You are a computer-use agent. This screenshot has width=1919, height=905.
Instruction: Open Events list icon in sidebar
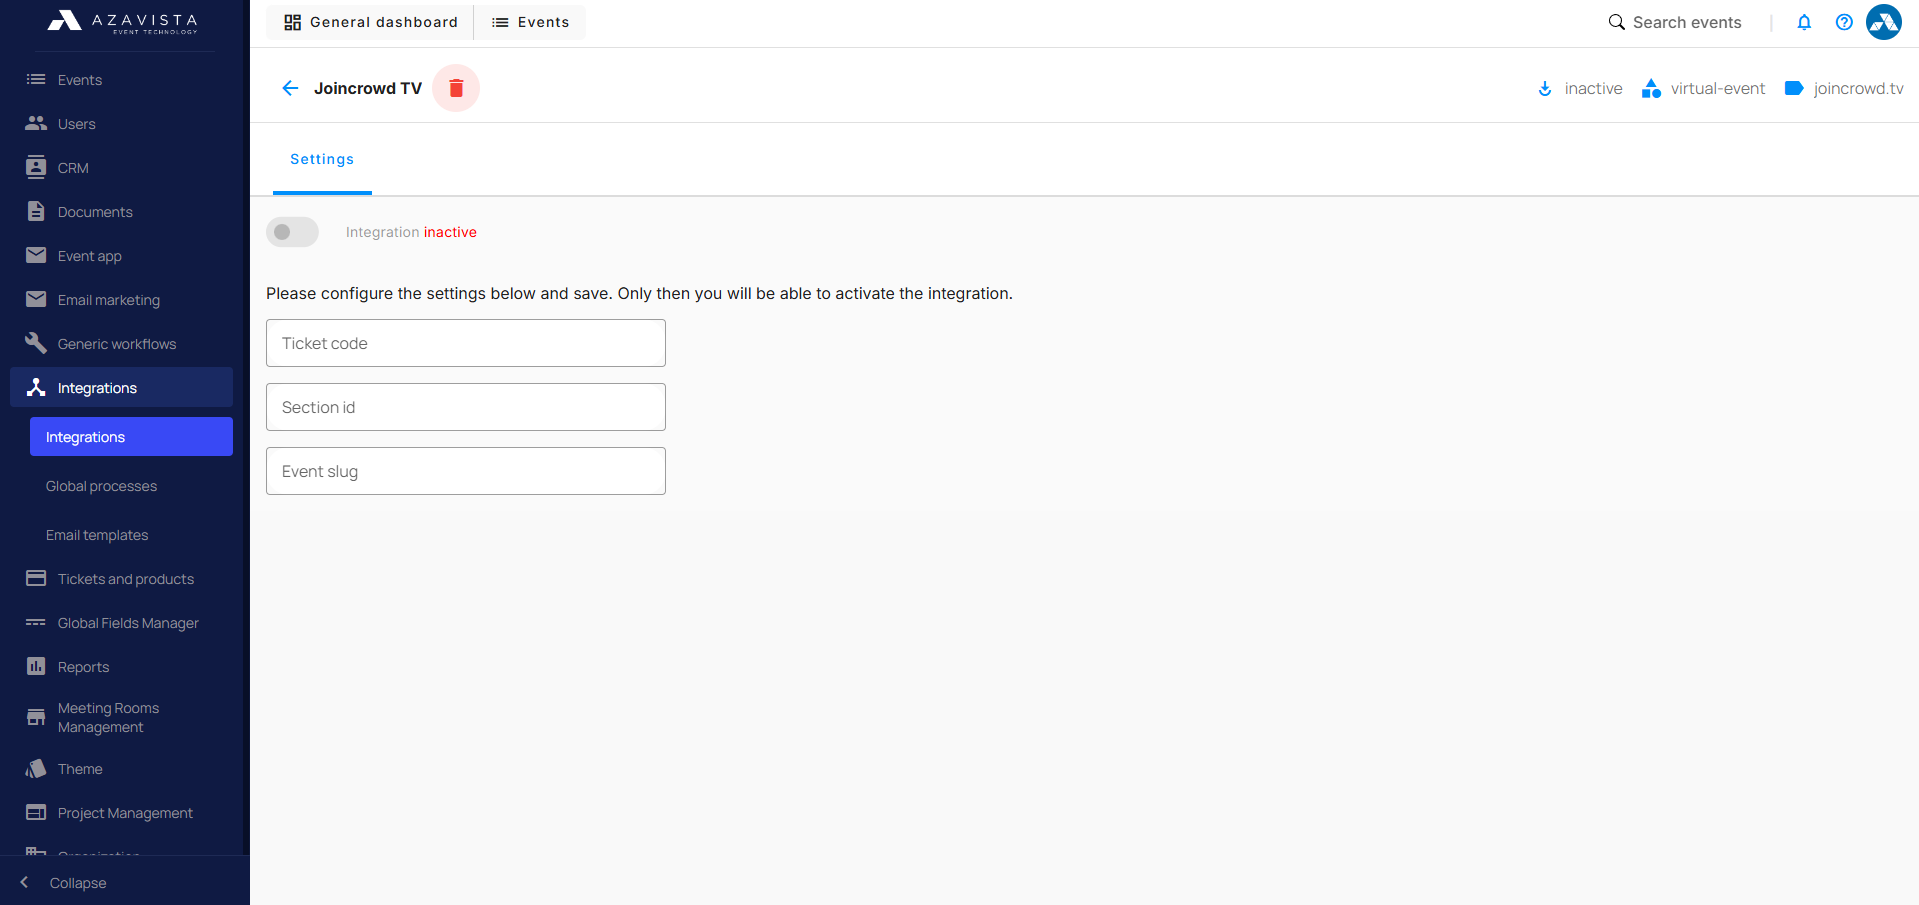point(36,79)
